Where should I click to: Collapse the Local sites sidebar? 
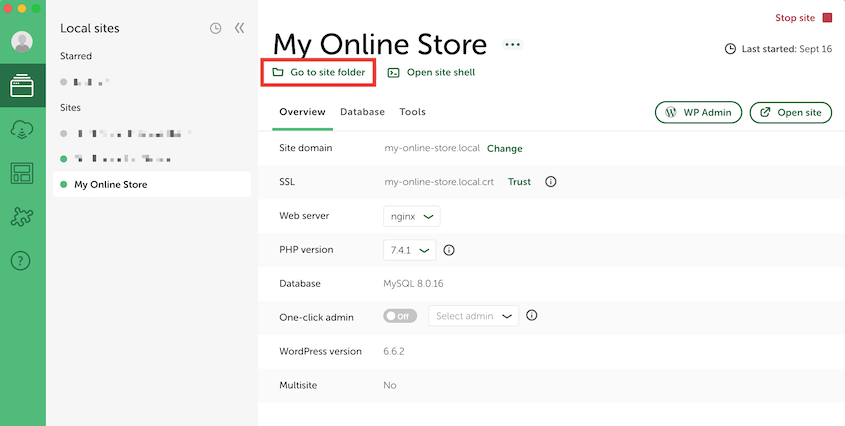(x=240, y=28)
